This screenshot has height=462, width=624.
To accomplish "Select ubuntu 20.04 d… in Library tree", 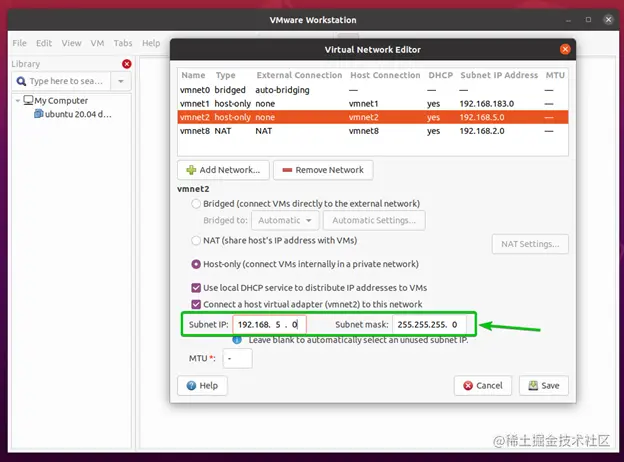I will pyautogui.click(x=78, y=114).
